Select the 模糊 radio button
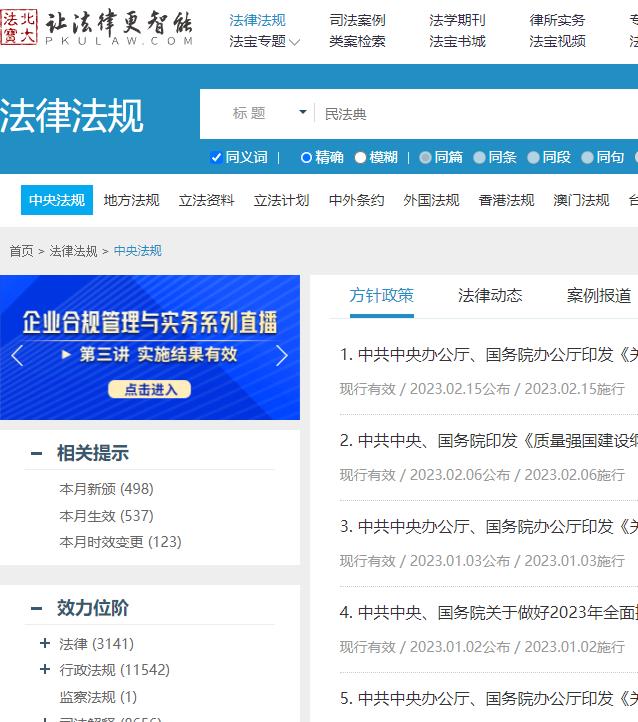638x722 pixels. 360,157
